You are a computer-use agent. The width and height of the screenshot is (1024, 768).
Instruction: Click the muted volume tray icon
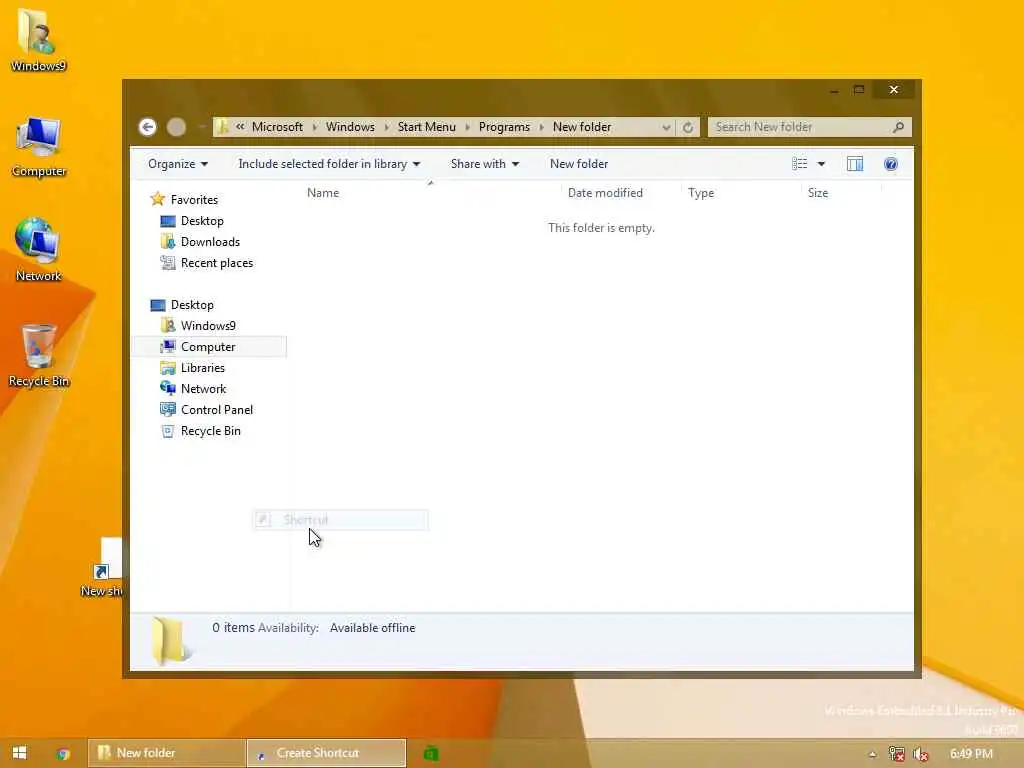tap(921, 754)
